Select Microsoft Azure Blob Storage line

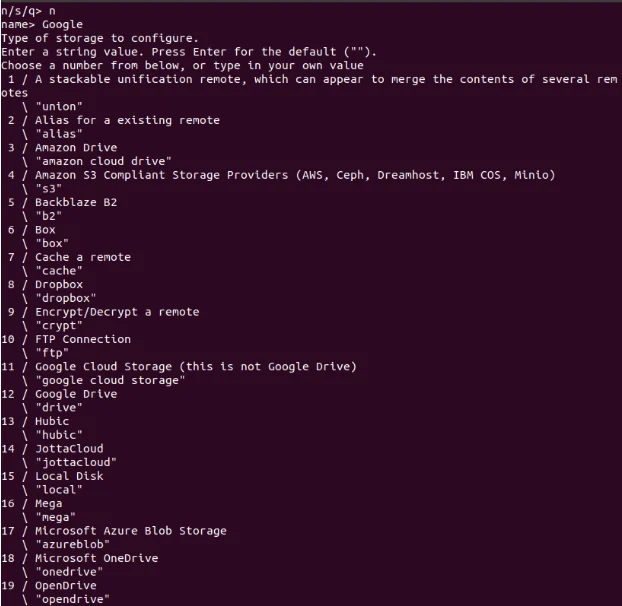114,531
